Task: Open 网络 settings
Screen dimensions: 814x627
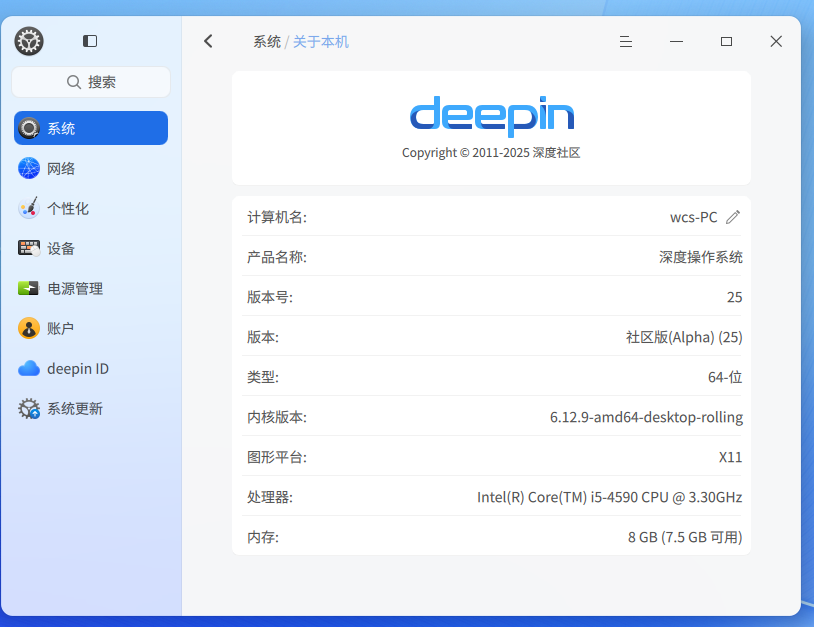Action: point(91,168)
